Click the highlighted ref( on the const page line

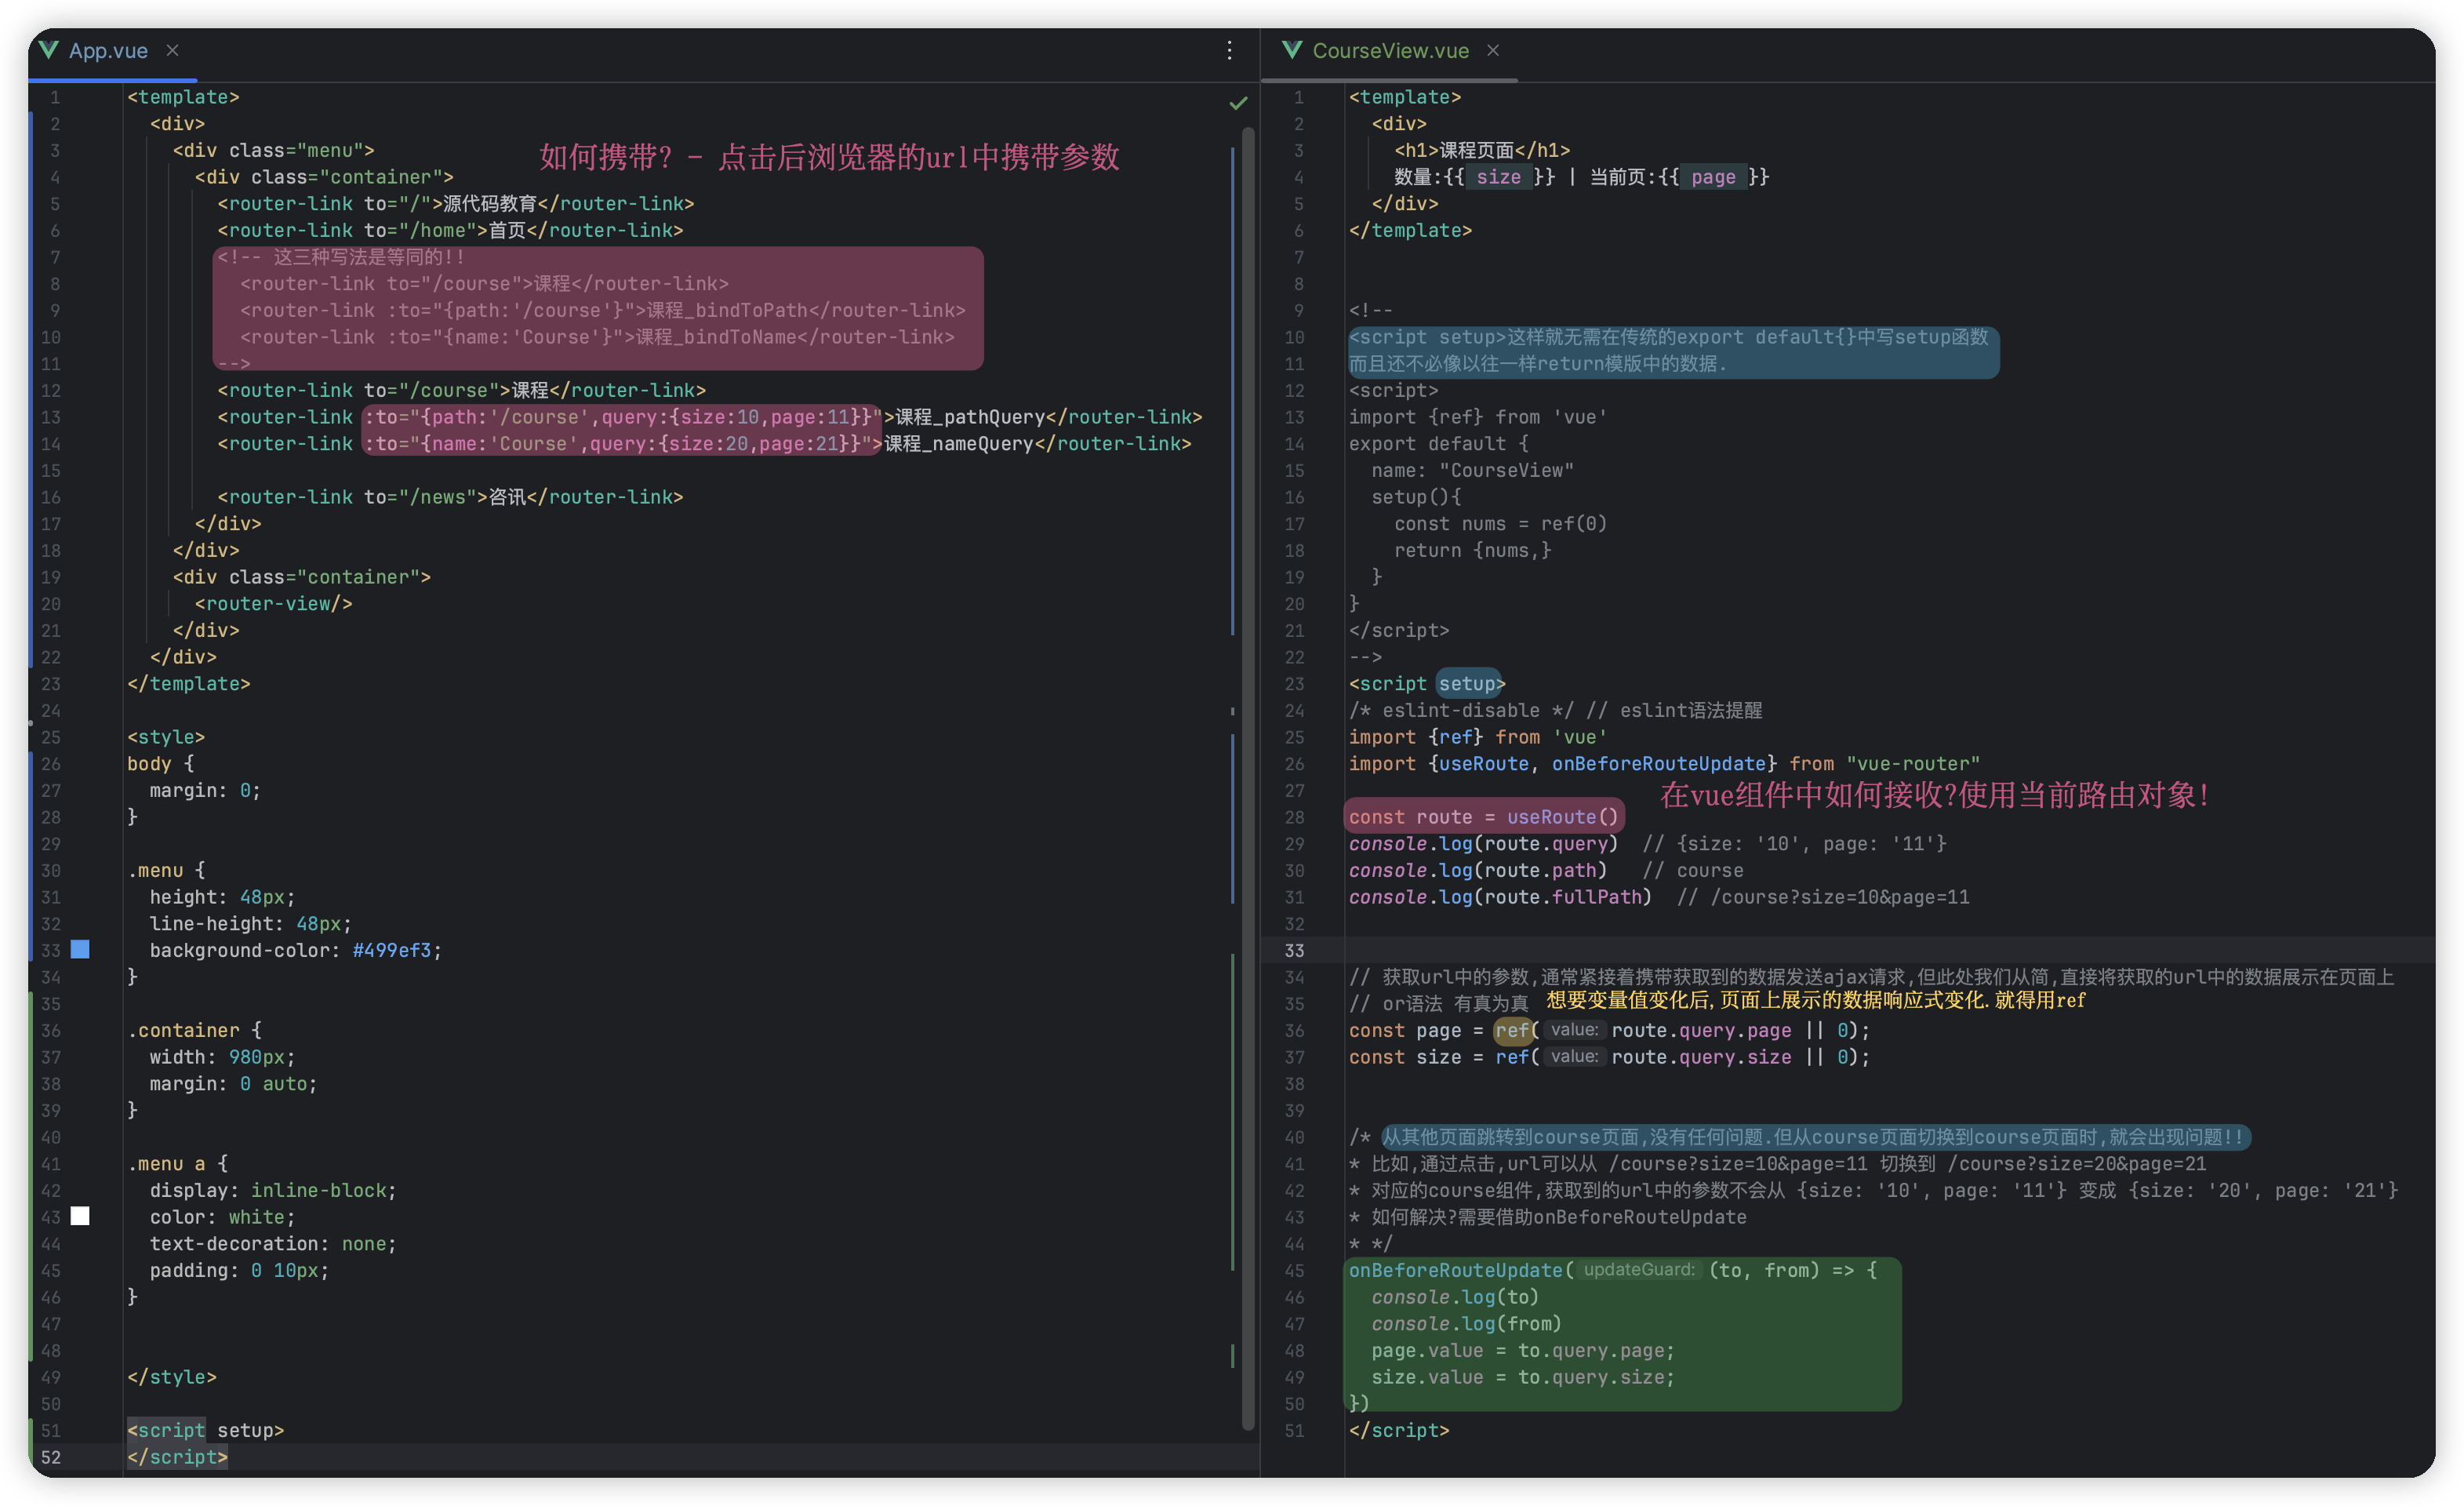tap(1512, 1030)
